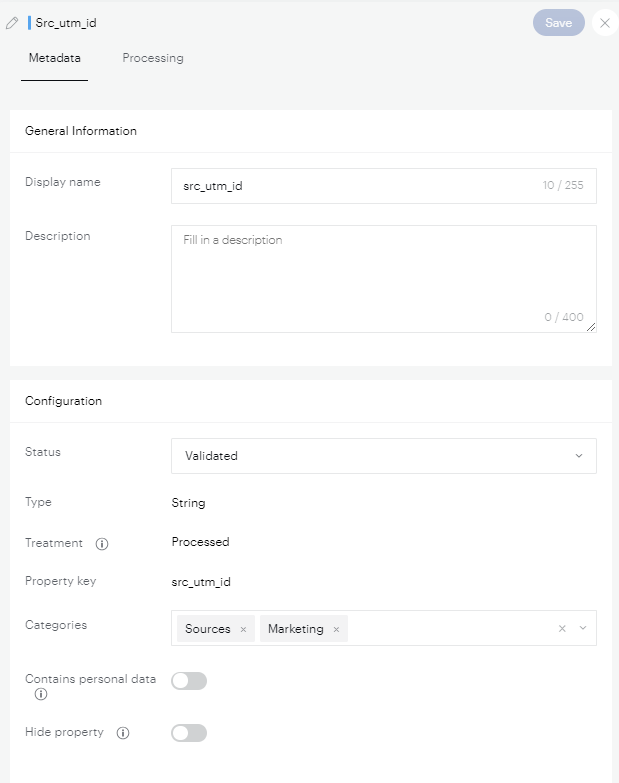Close the property panel with the X icon
Viewport: 619px width, 783px height.
(x=604, y=23)
